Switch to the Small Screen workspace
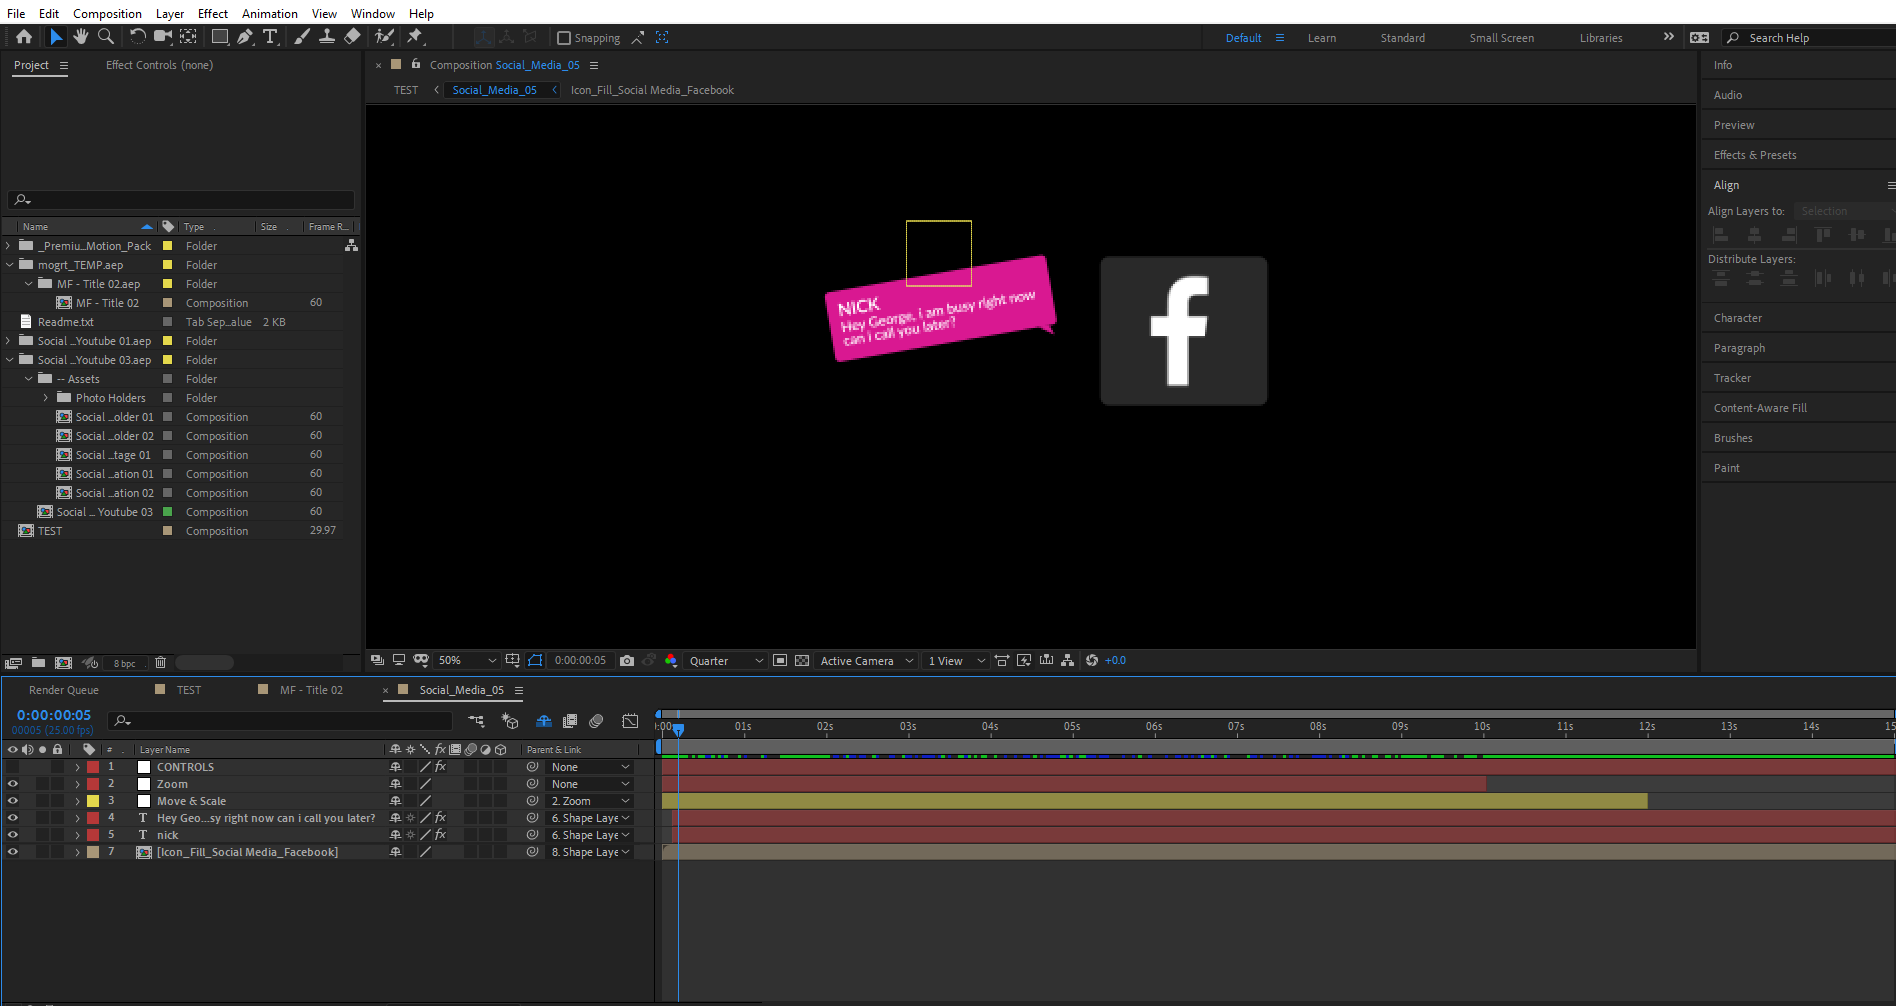 (1501, 38)
